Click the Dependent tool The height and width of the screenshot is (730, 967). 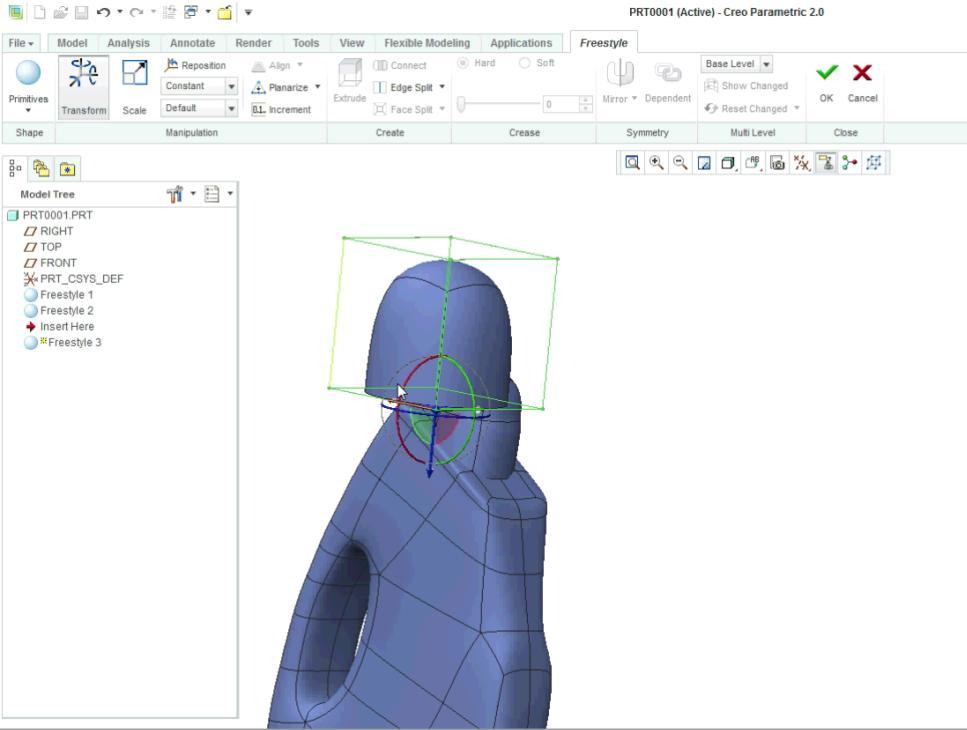pyautogui.click(x=668, y=83)
